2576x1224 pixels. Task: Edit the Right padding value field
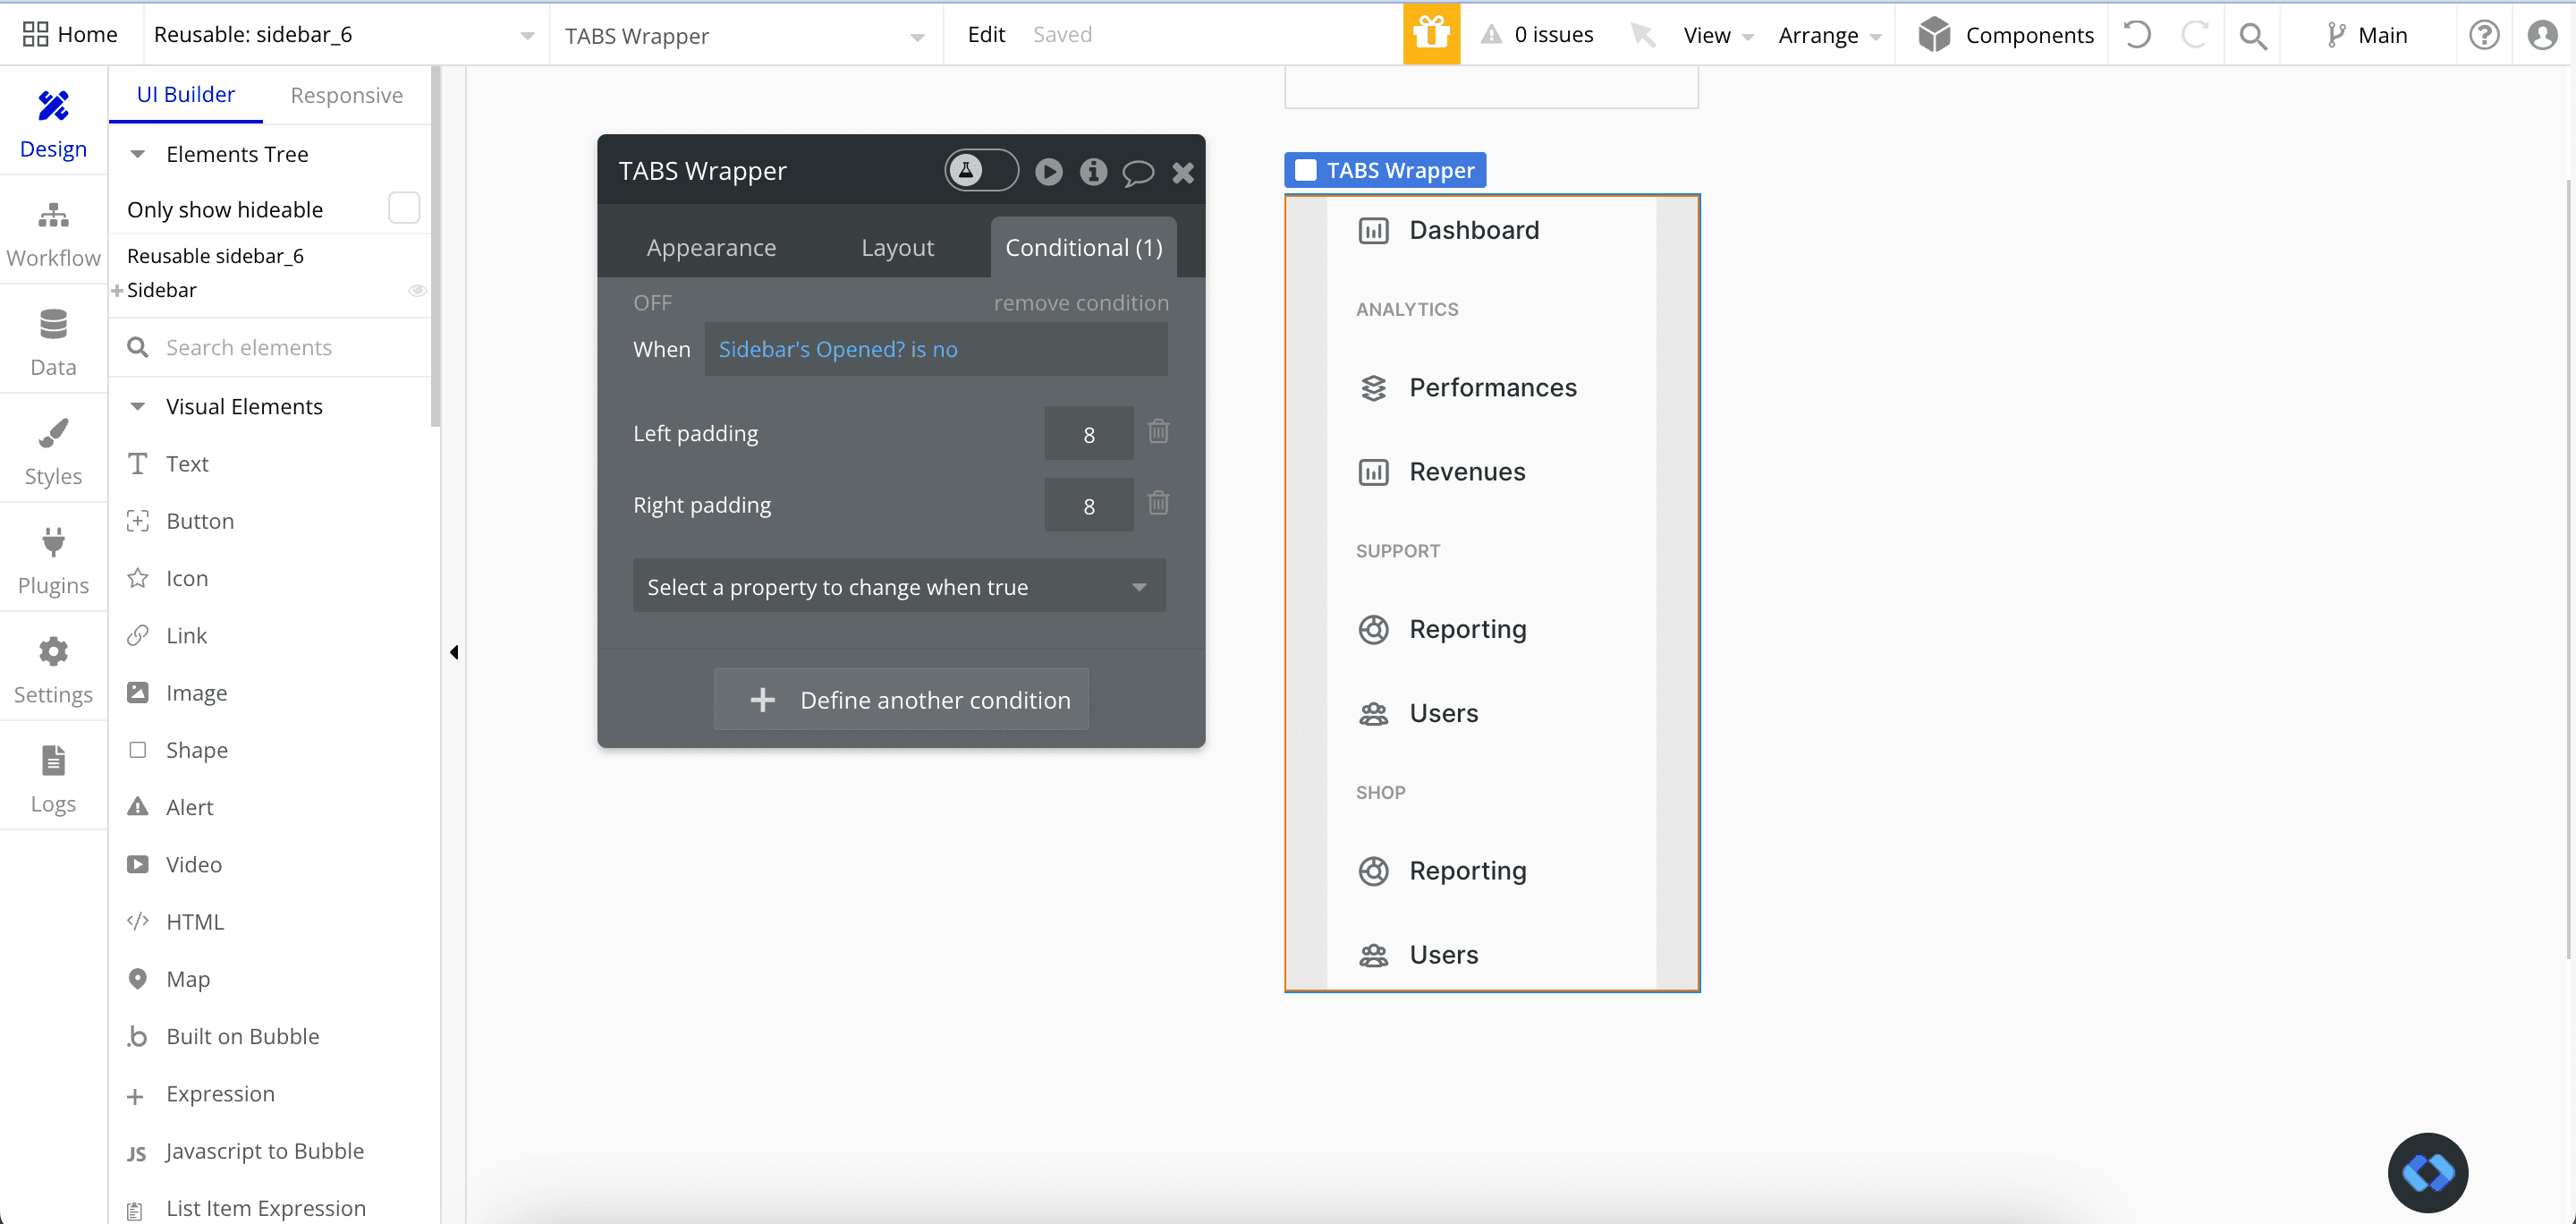tap(1088, 505)
